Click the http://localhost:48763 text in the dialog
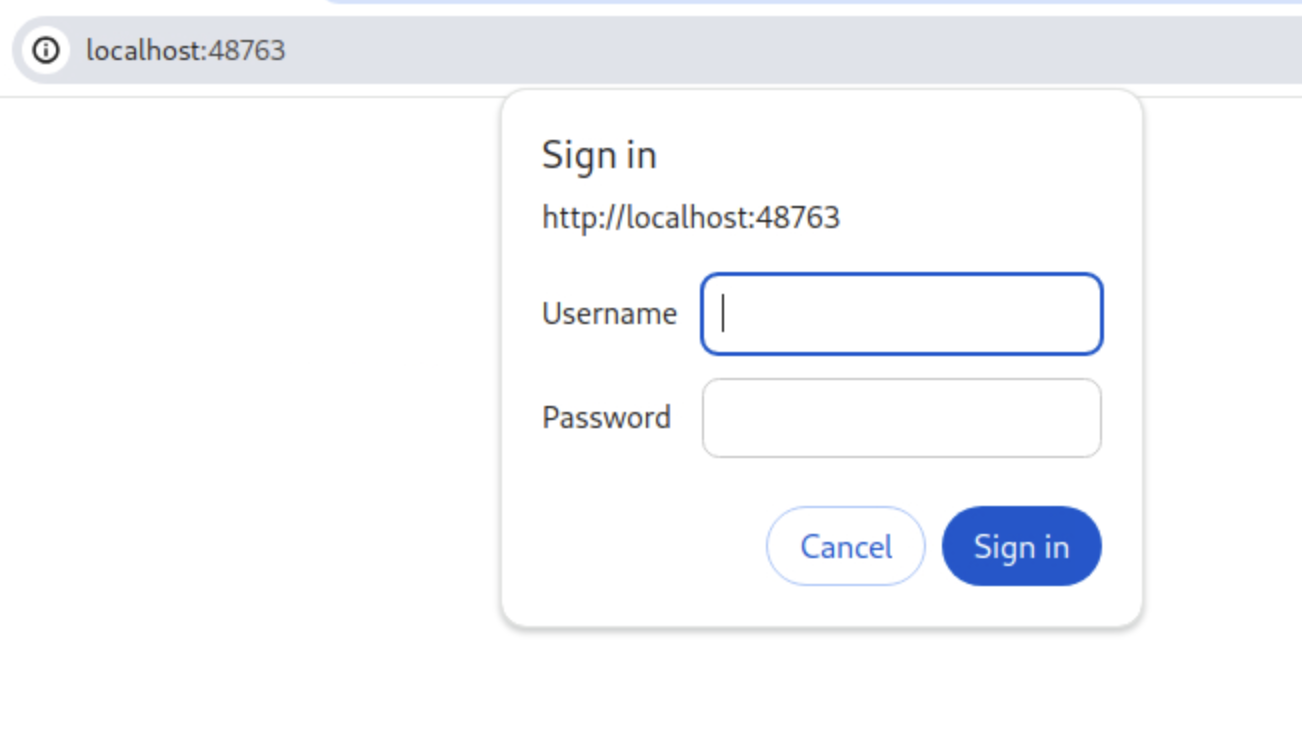1302x750 pixels. (x=691, y=217)
